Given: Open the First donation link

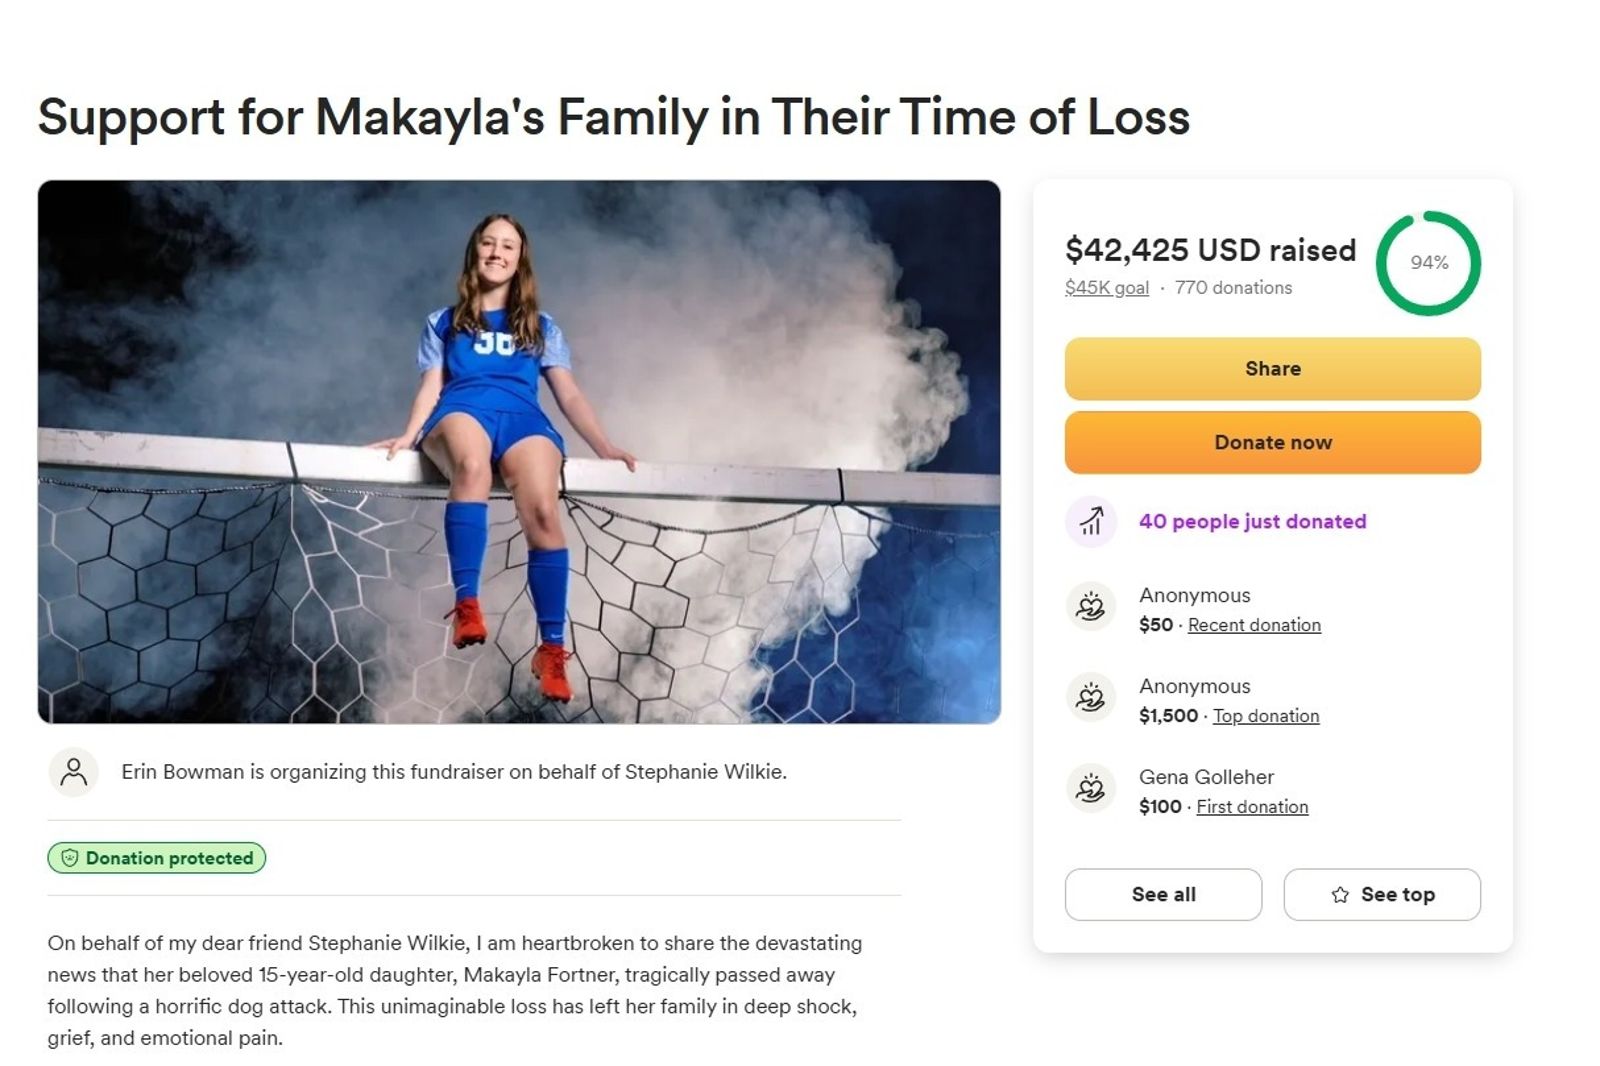Looking at the screenshot, I should [x=1252, y=807].
